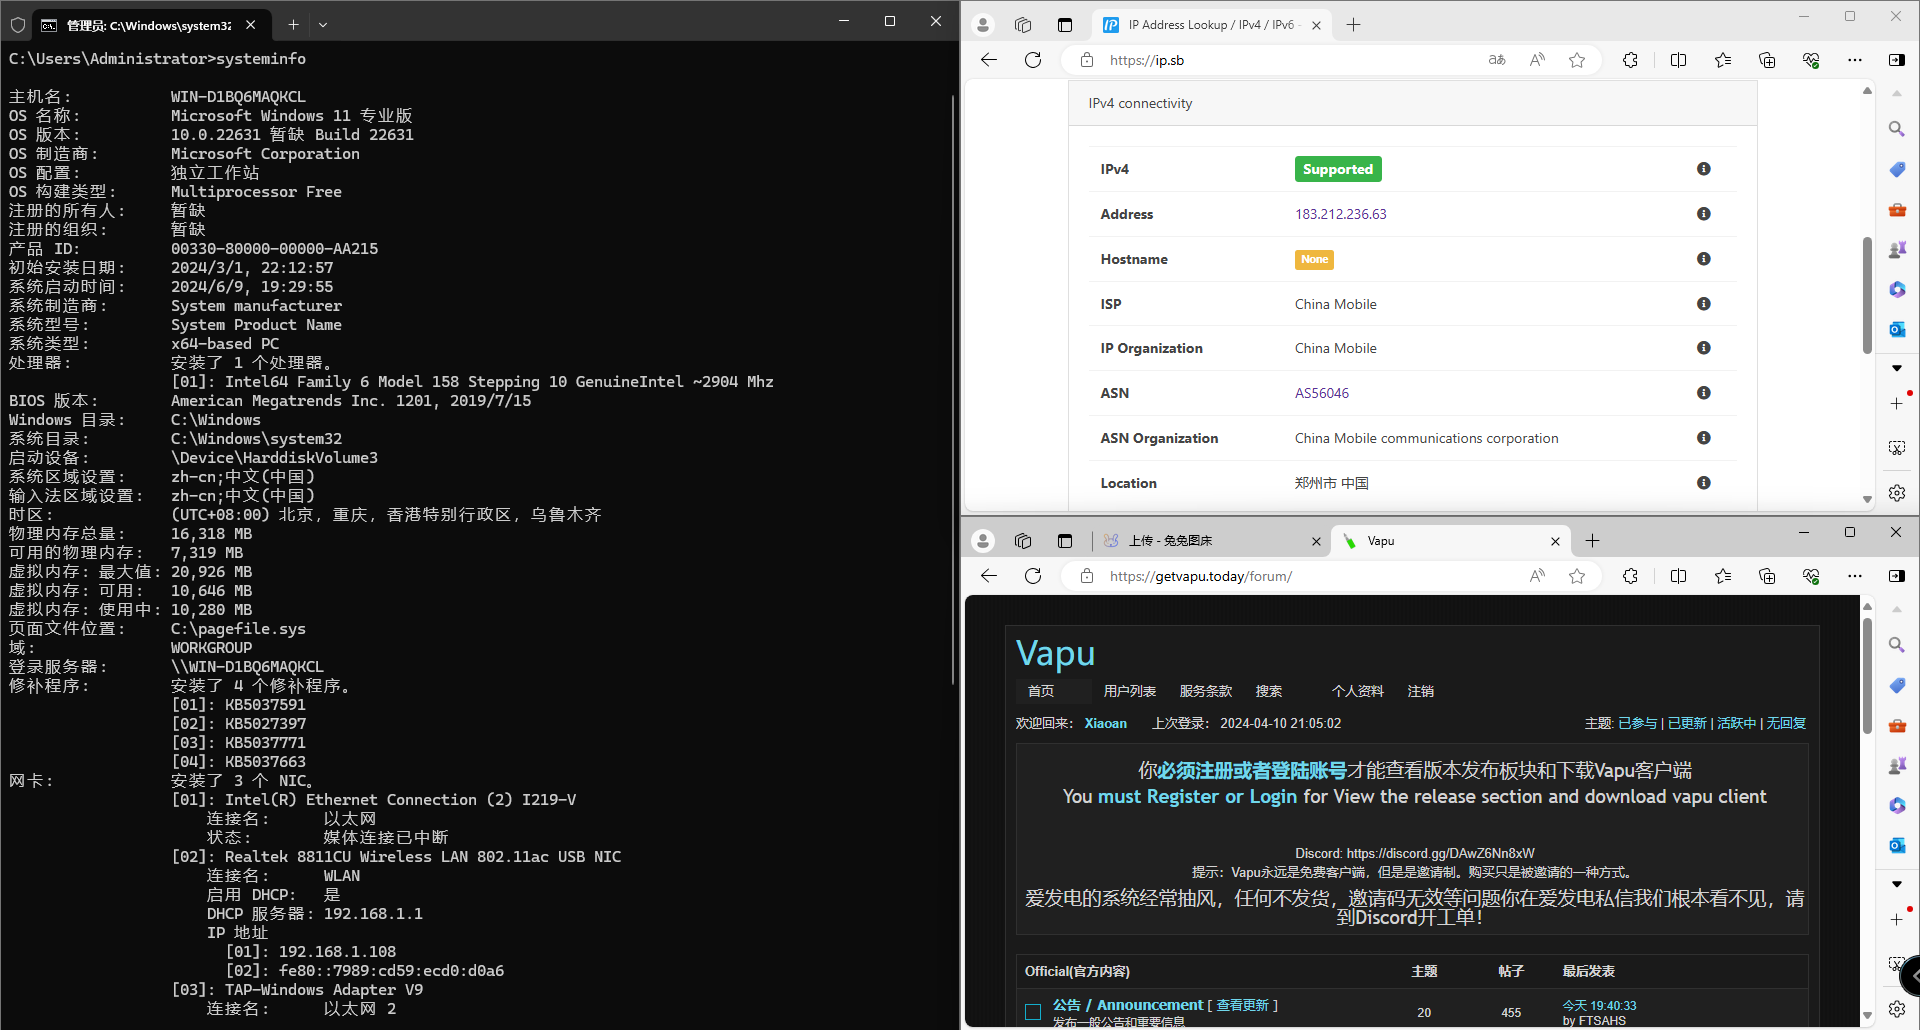This screenshot has width=1920, height=1030.
Task: Open the AS56046 link
Action: click(1322, 393)
